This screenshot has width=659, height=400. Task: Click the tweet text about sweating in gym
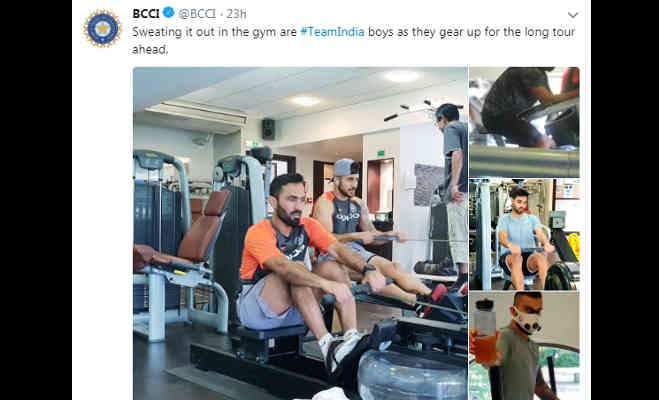pyautogui.click(x=353, y=40)
